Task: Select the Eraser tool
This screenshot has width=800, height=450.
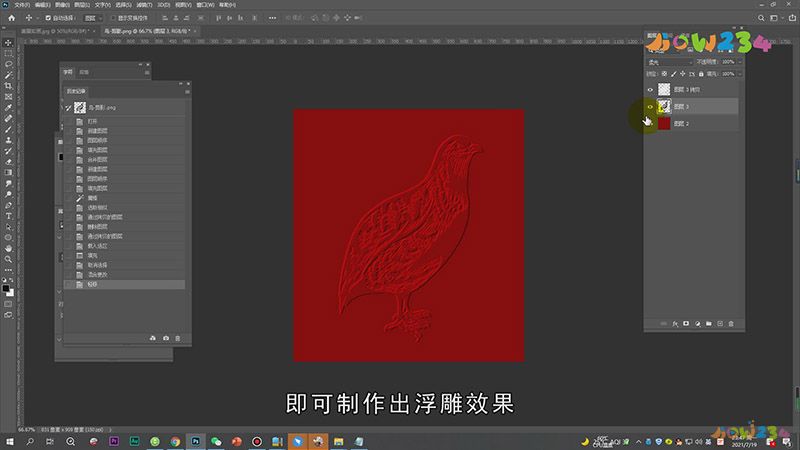Action: [8, 162]
